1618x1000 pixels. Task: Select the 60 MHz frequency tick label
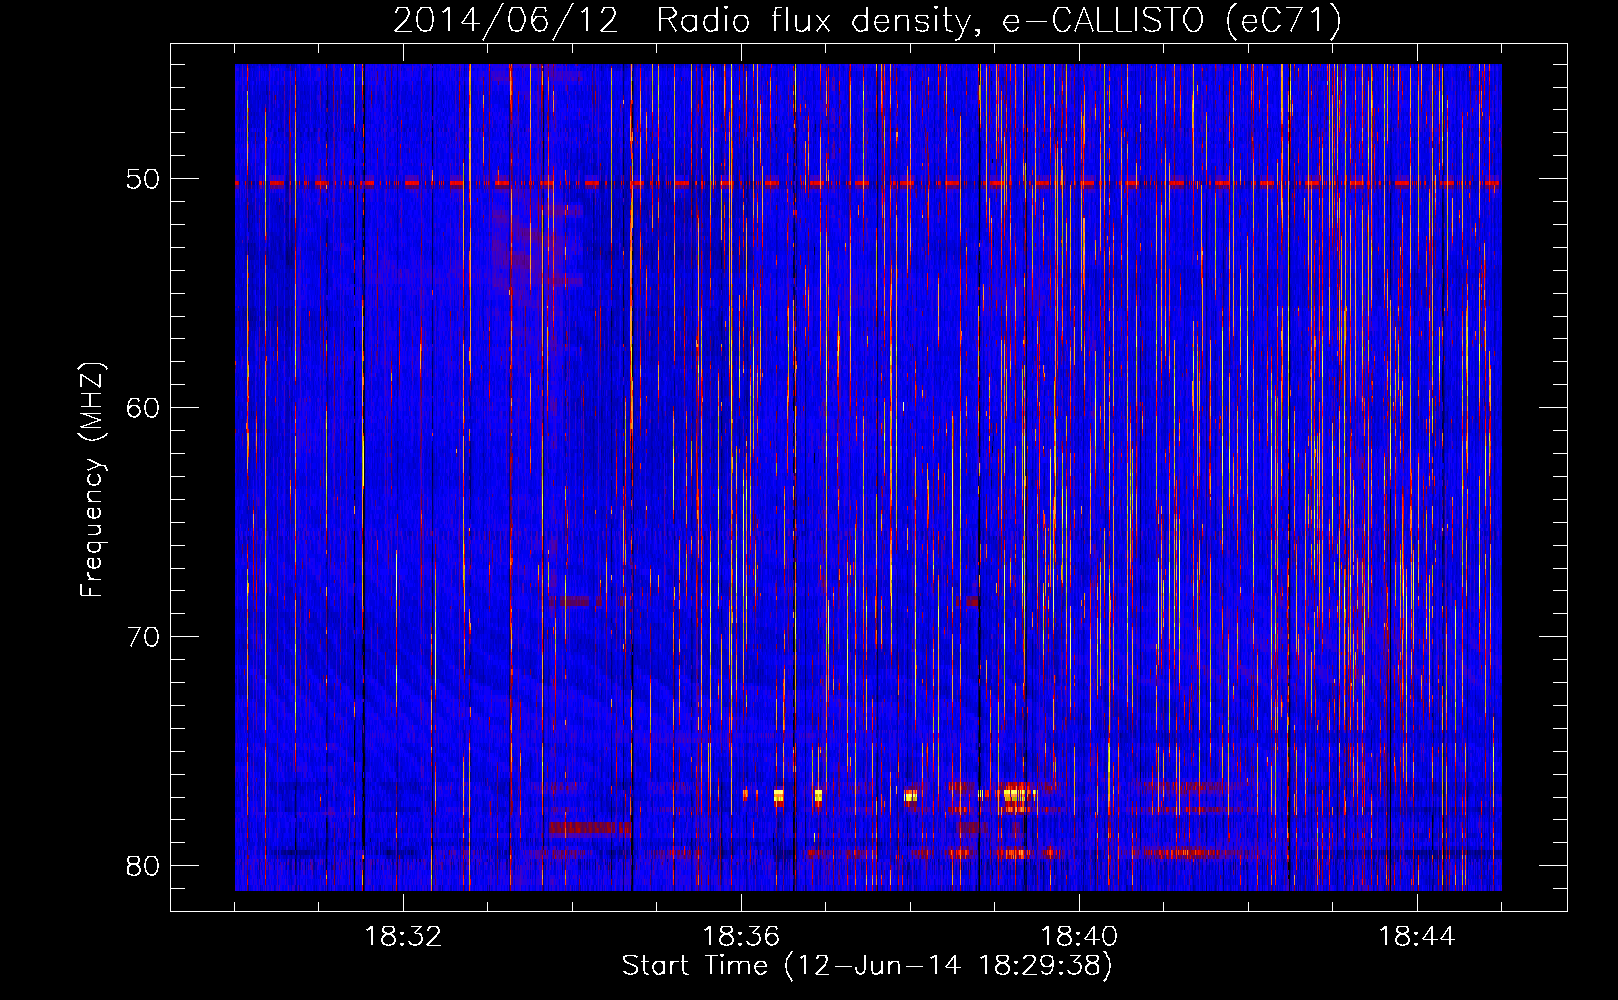click(x=143, y=407)
